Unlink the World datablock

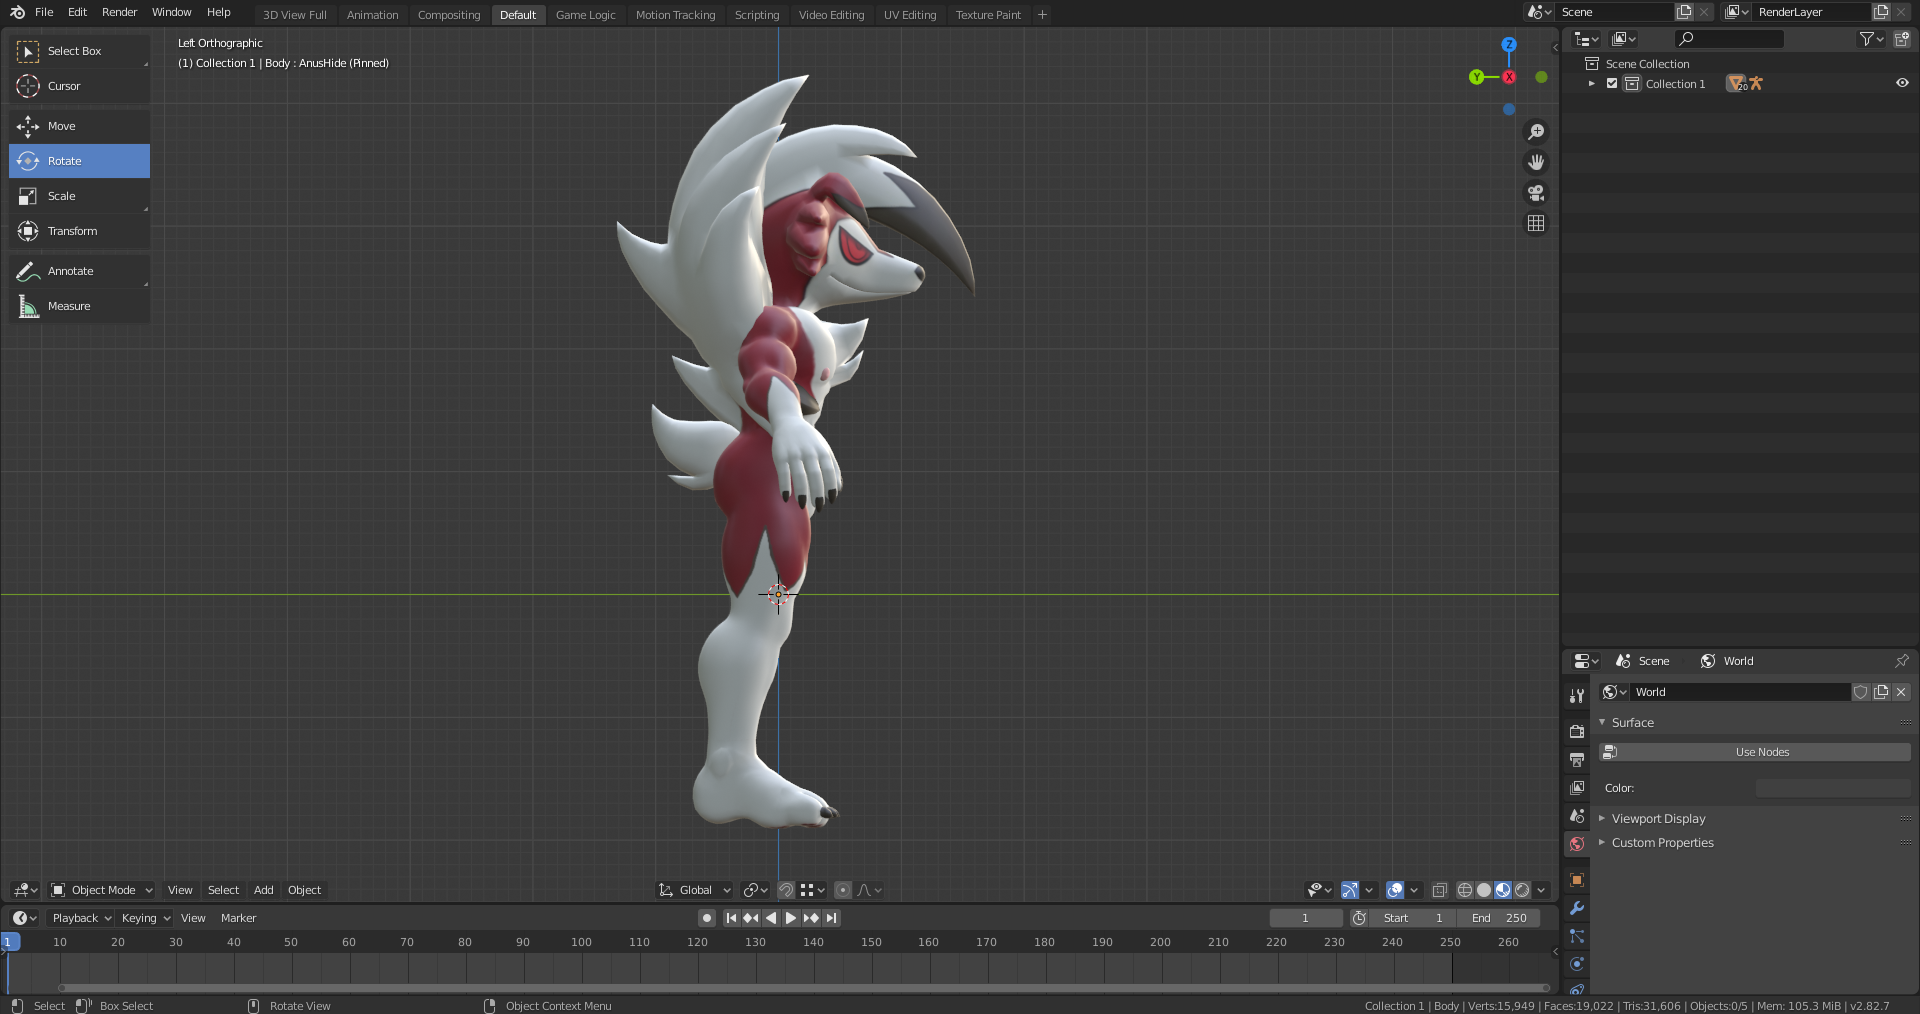pyautogui.click(x=1901, y=692)
